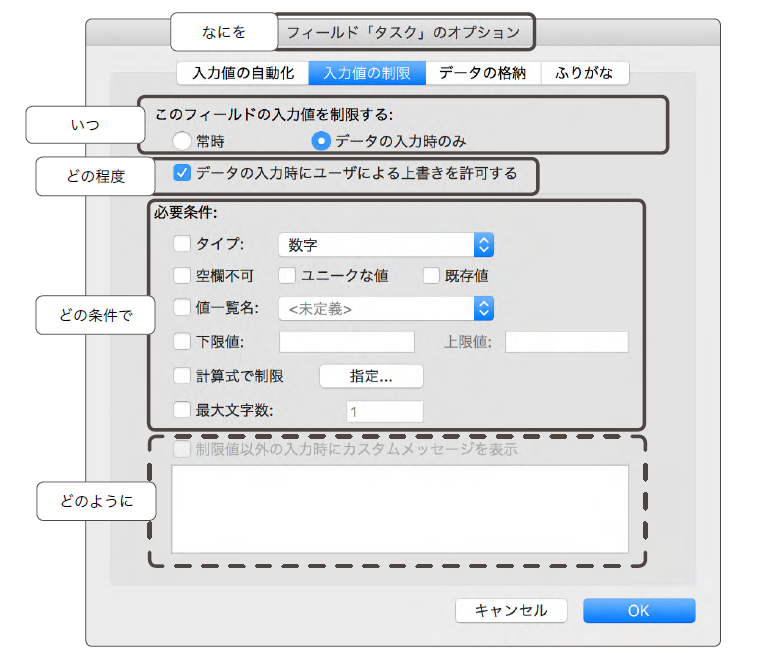Confirm with the OK button
Image resolution: width=770 pixels, height=653 pixels.
click(x=638, y=610)
